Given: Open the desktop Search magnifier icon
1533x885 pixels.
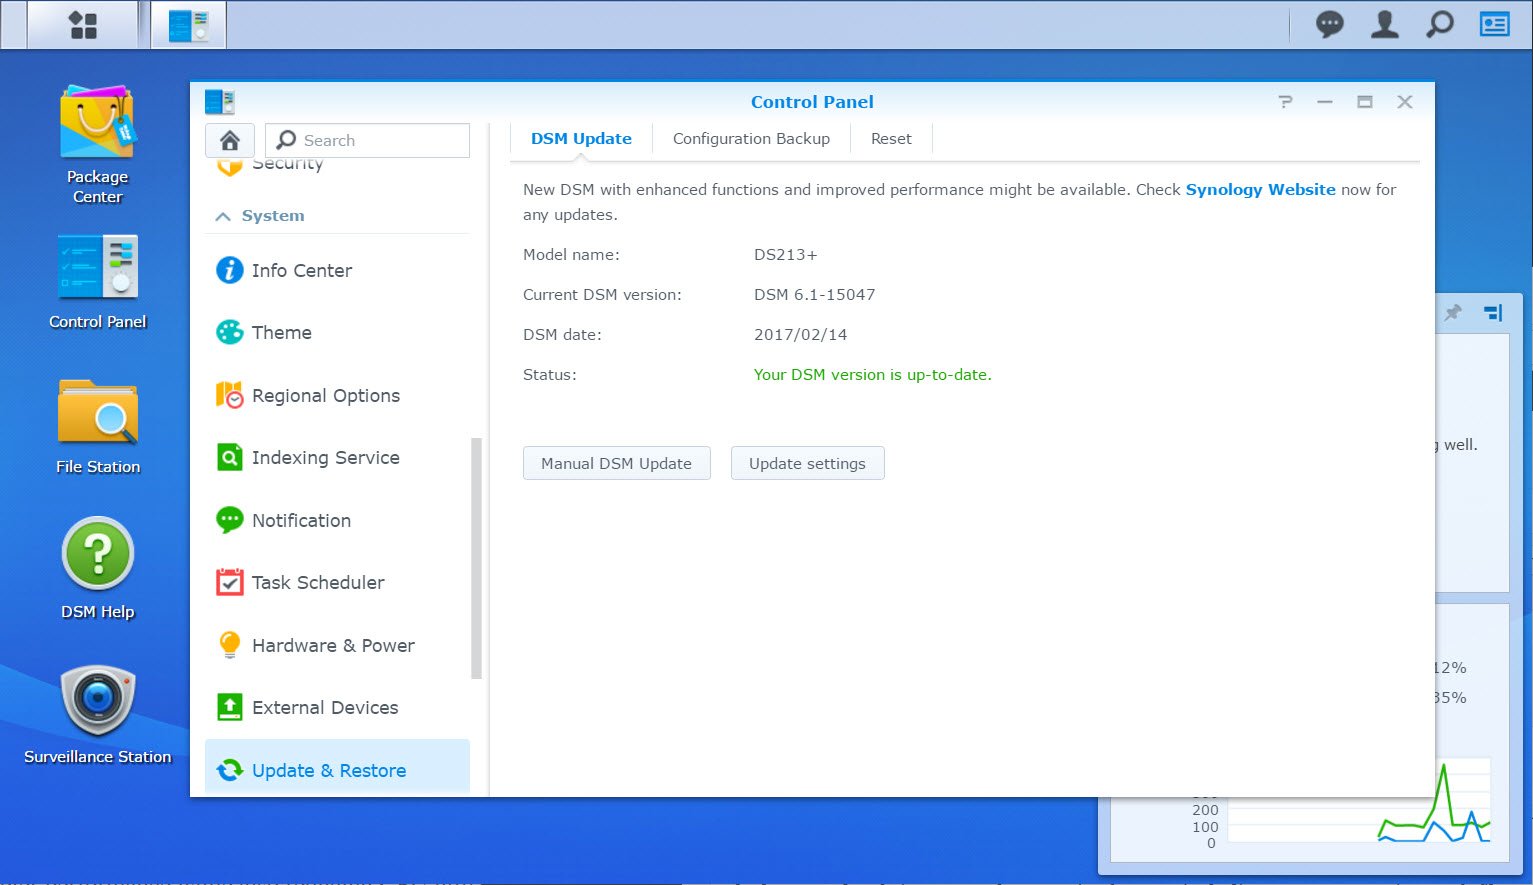Looking at the screenshot, I should [x=1439, y=24].
